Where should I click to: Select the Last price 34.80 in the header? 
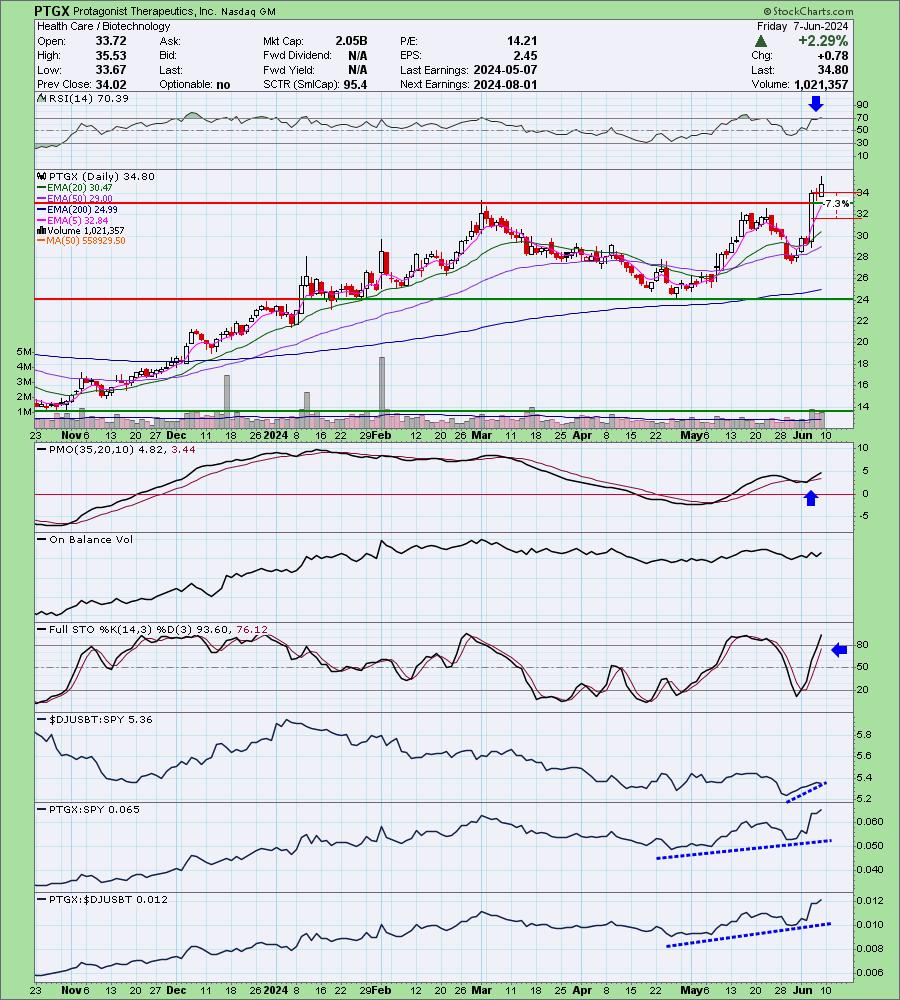(834, 70)
